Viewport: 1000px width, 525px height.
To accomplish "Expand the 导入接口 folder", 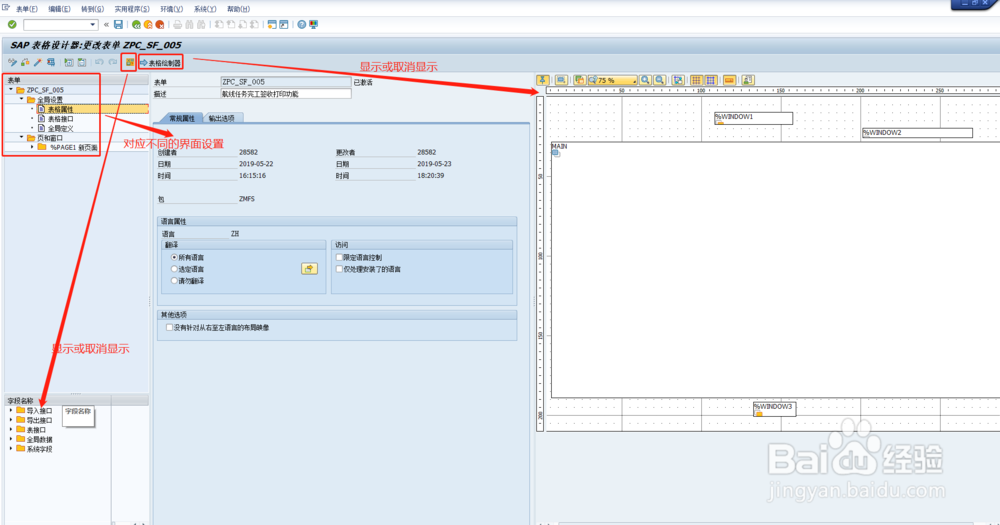I will 11,410.
